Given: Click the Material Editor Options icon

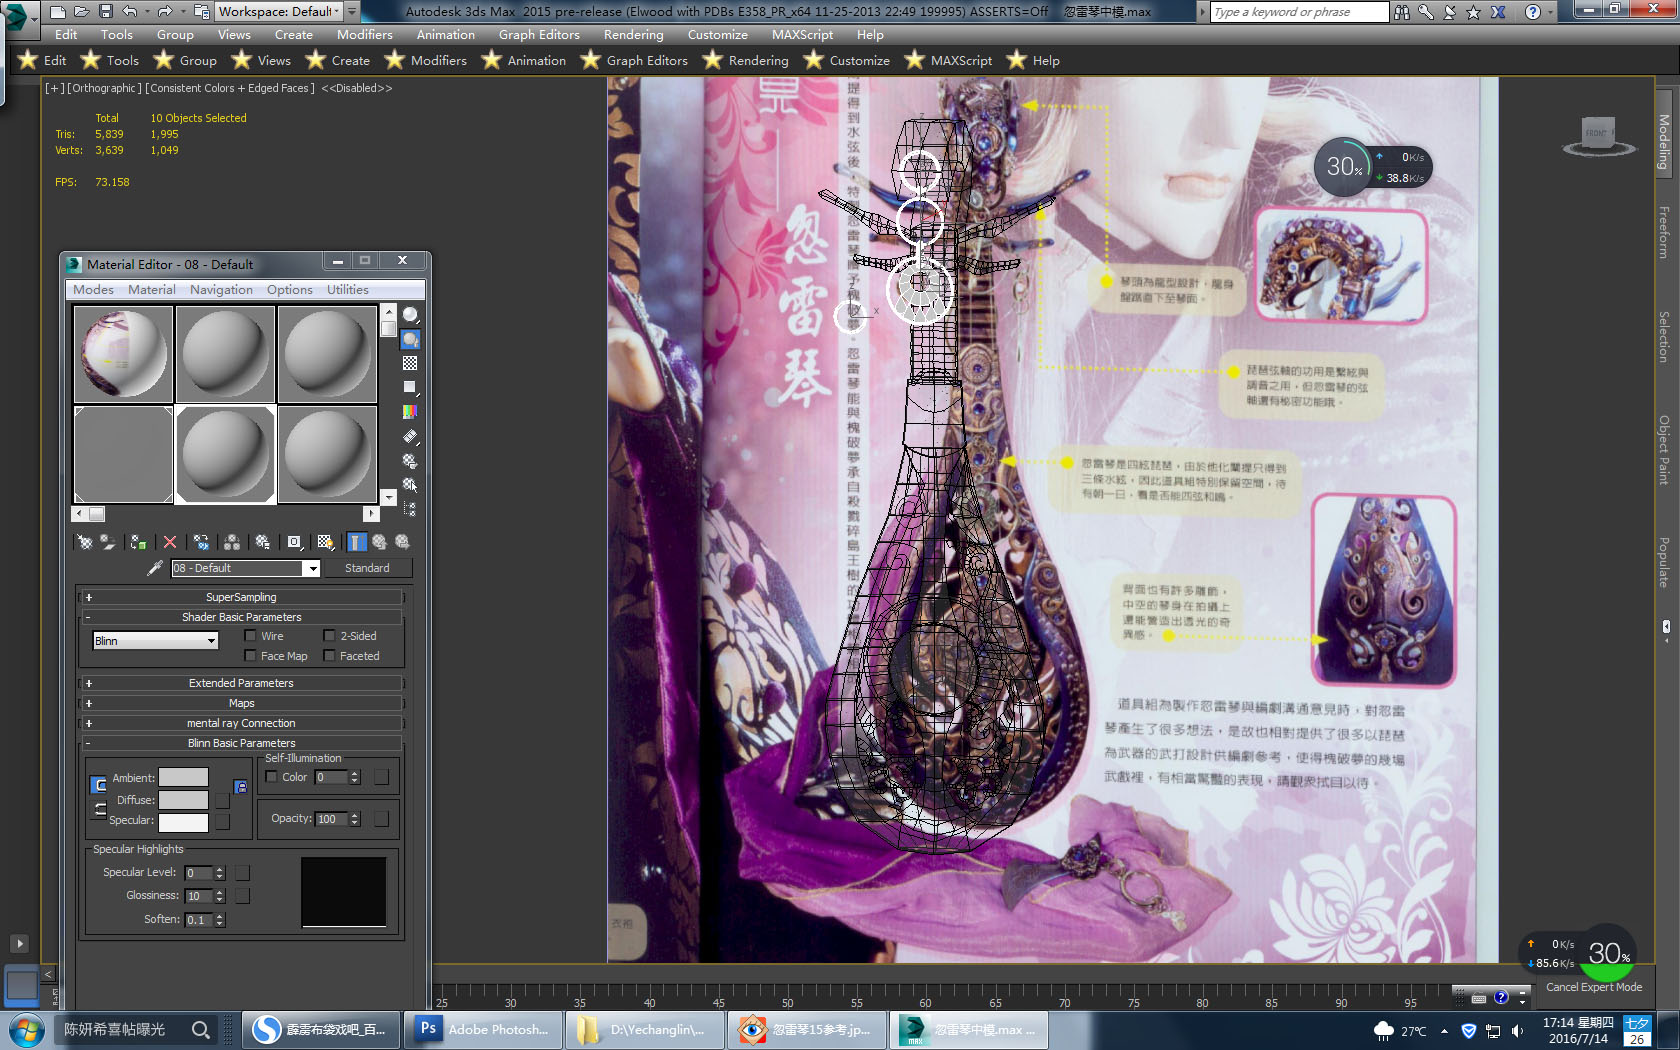Looking at the screenshot, I should (x=410, y=461).
